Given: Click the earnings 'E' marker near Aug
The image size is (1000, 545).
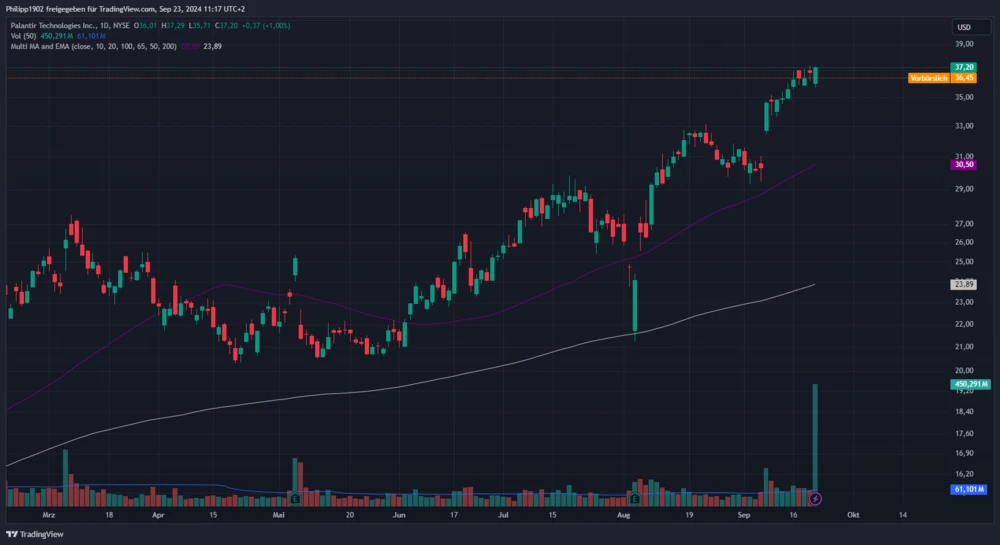Looking at the screenshot, I should pyautogui.click(x=634, y=497).
